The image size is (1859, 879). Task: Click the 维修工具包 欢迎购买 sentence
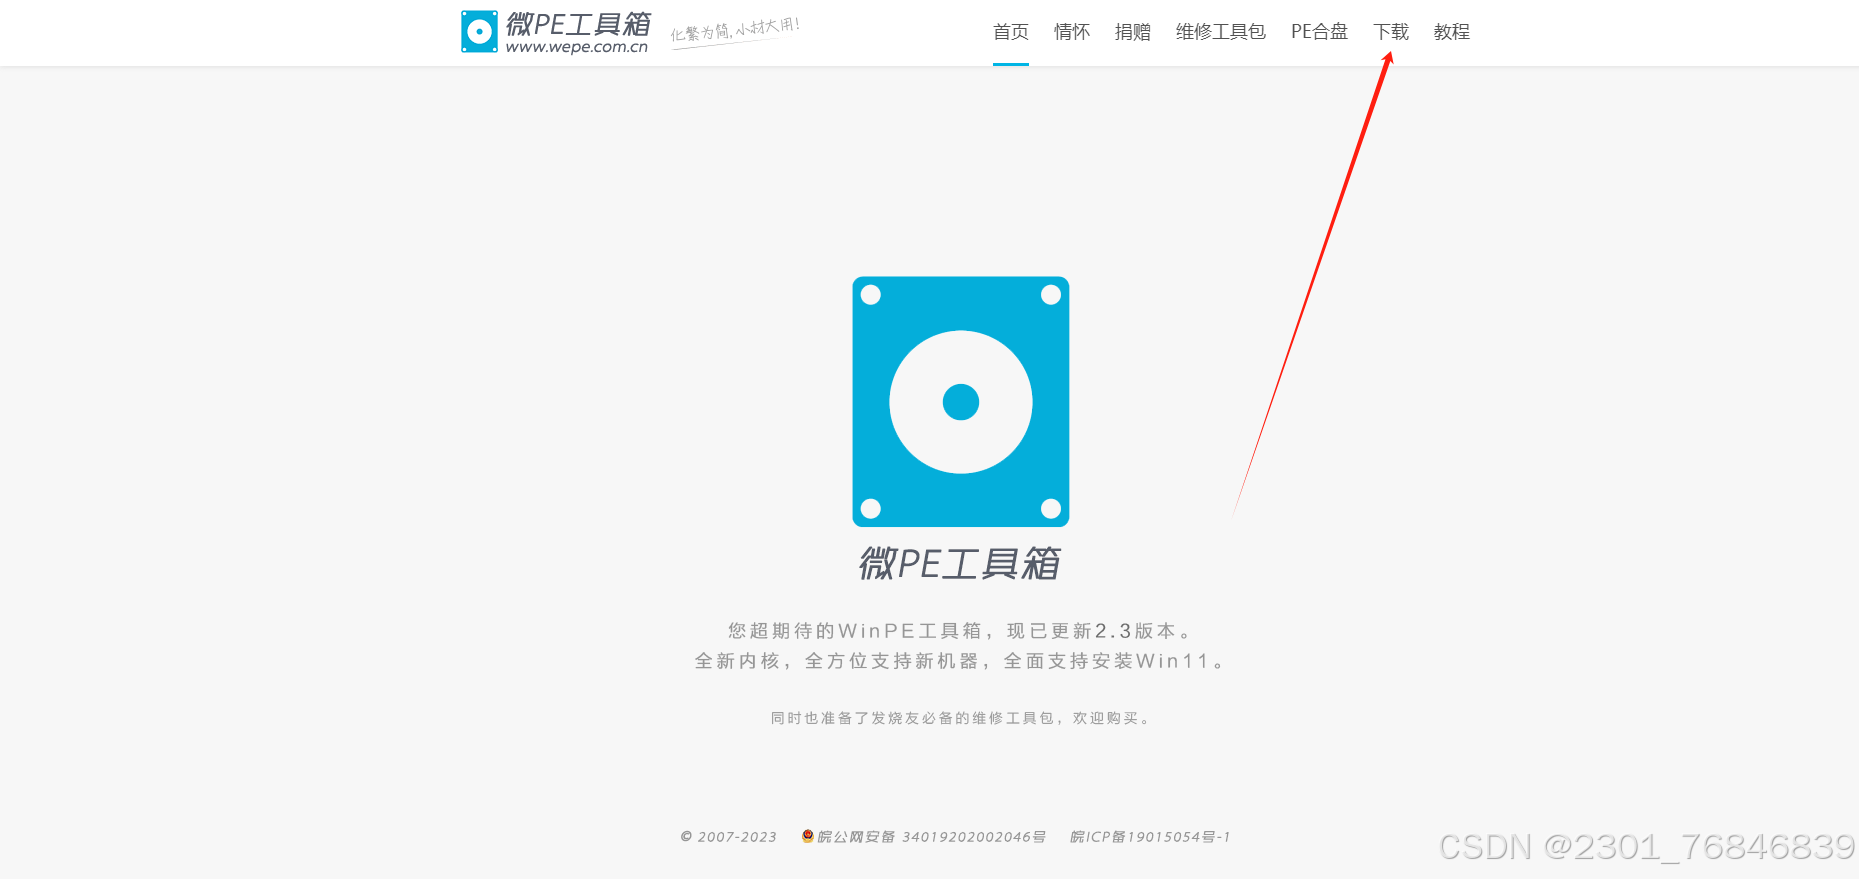click(960, 718)
